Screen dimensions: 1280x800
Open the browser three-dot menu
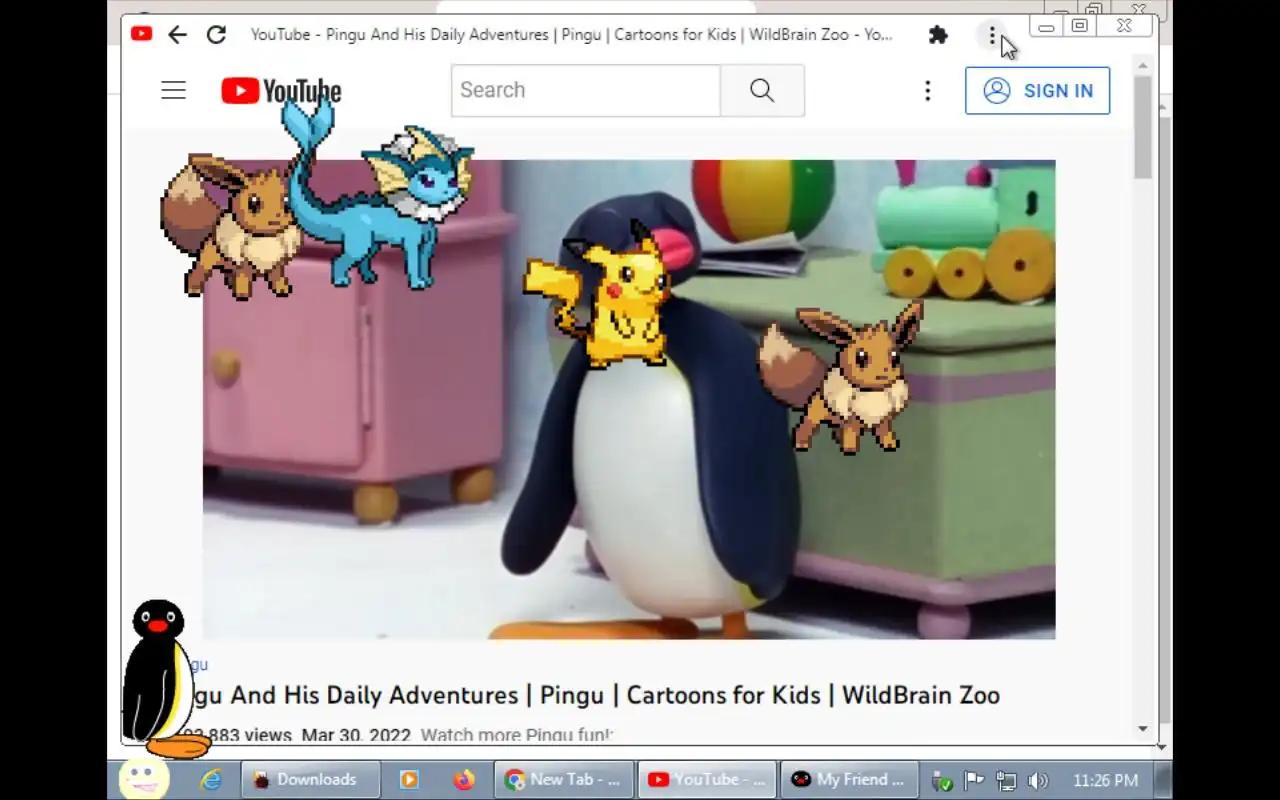pyautogui.click(x=992, y=36)
